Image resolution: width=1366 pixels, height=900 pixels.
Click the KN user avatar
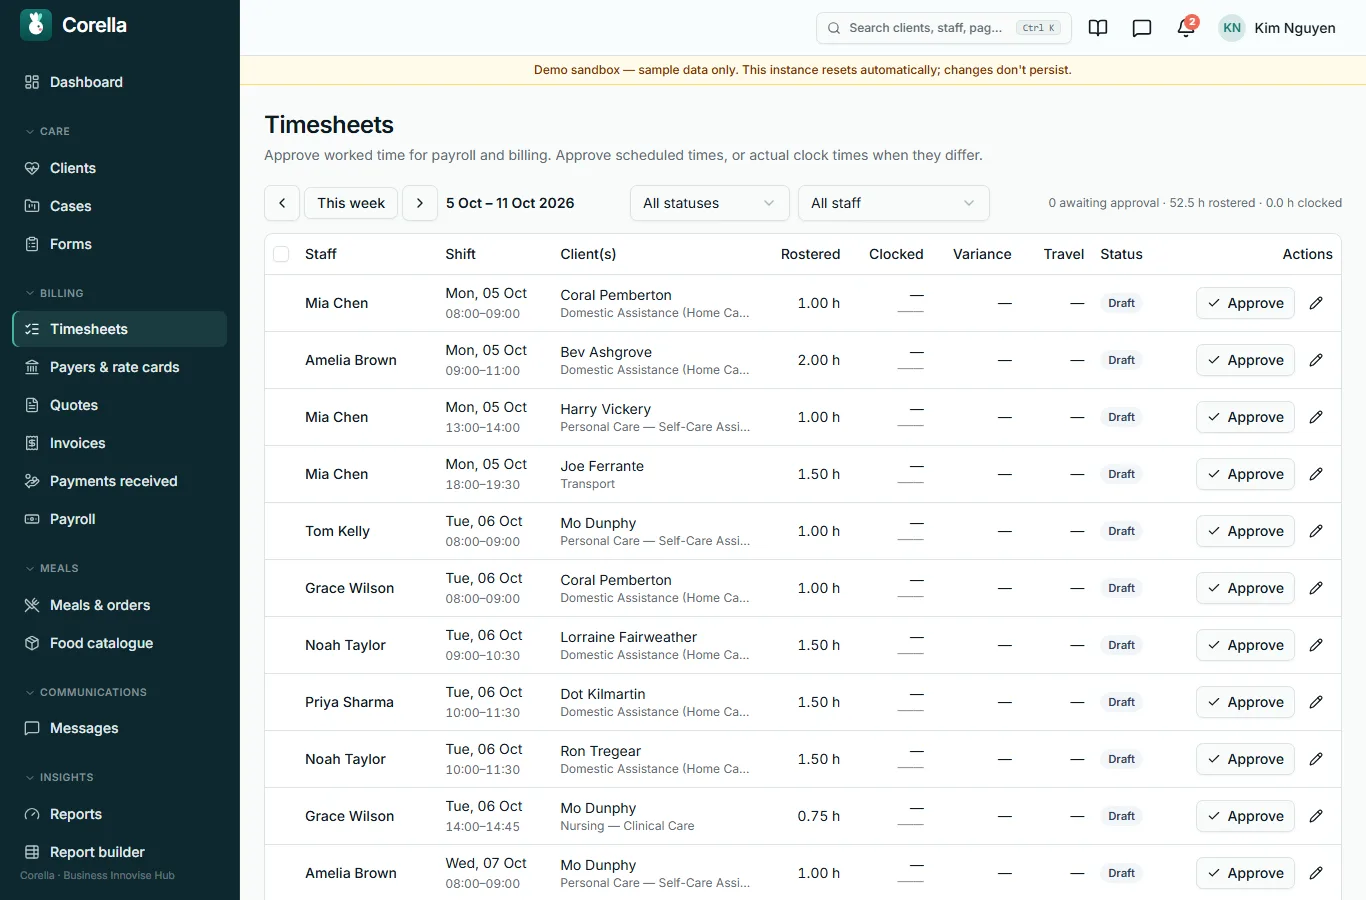click(1232, 28)
